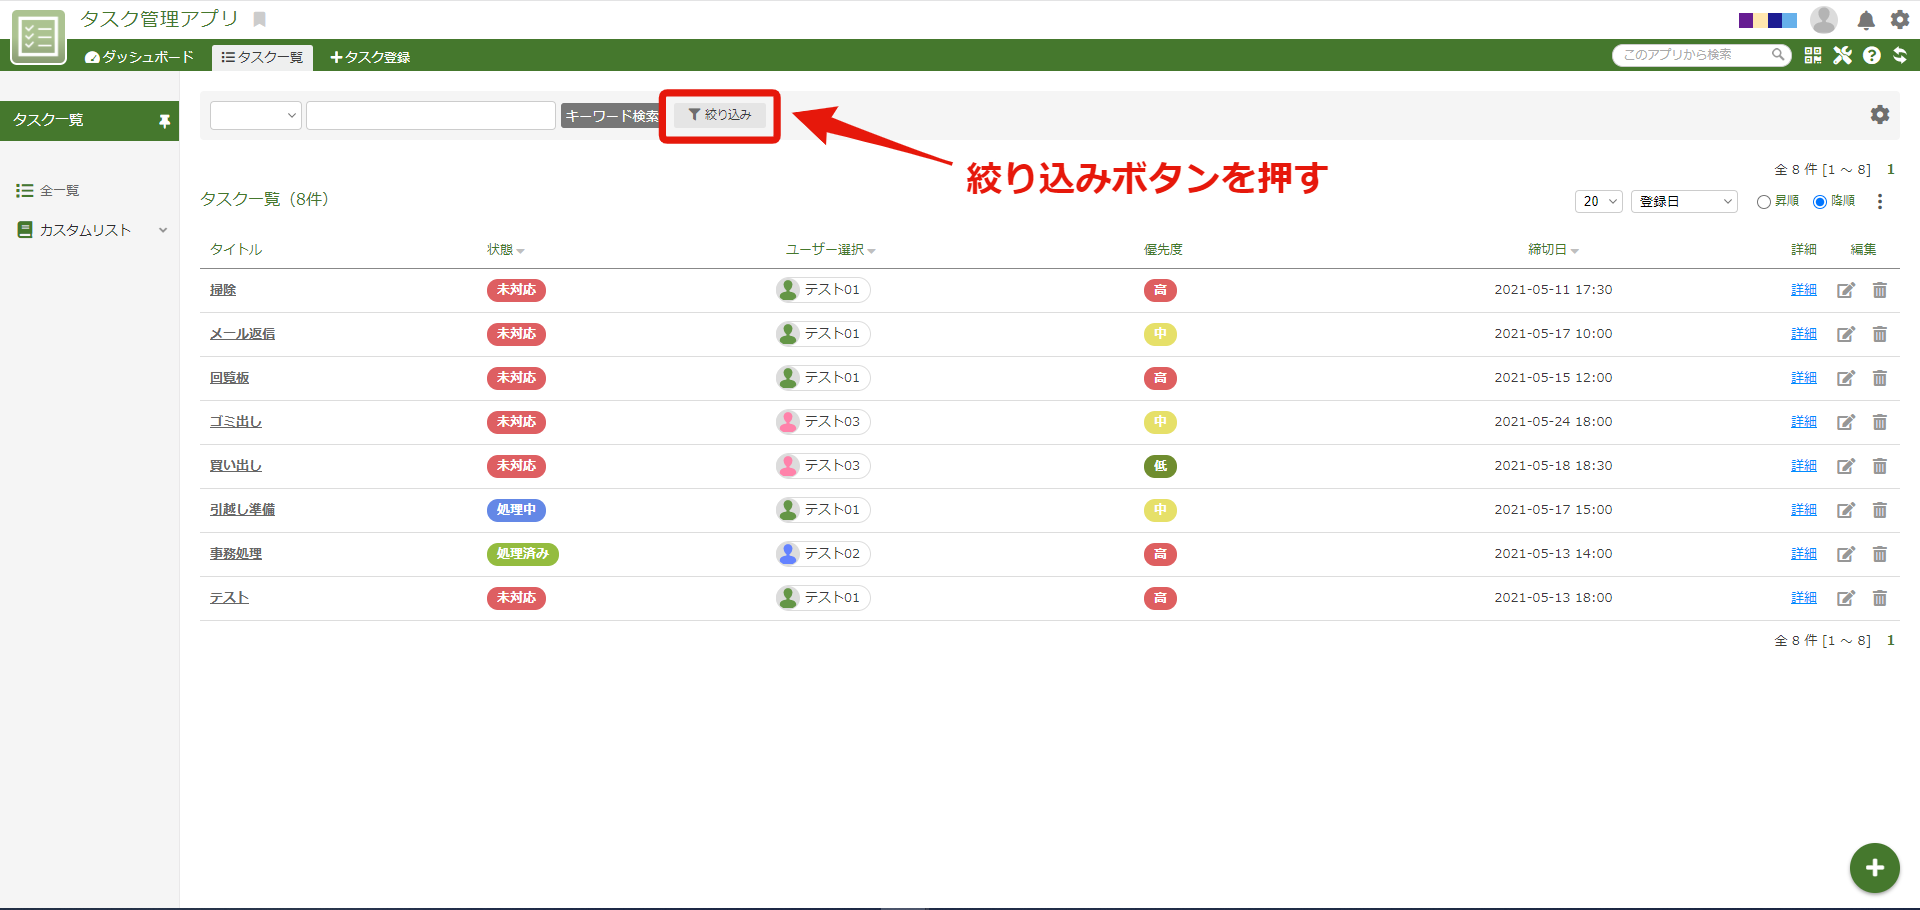Edit the 掃除 task with its pencil icon
Screen dimensions: 1920x910
[1845, 290]
